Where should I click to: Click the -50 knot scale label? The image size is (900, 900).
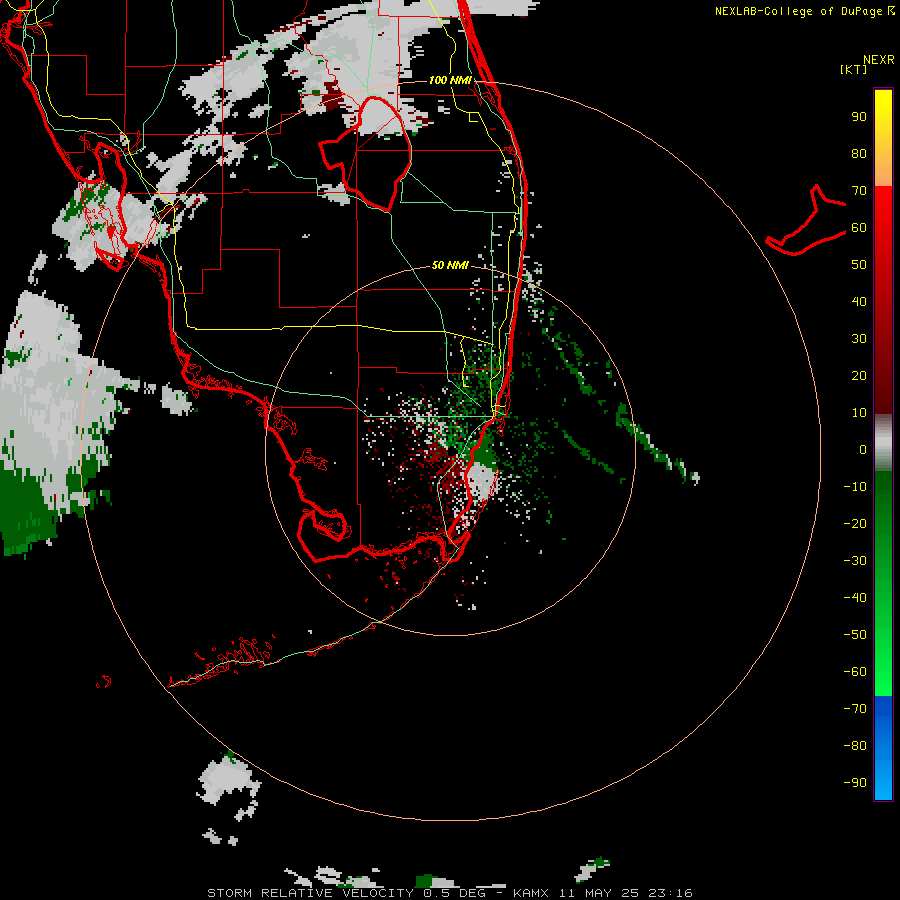[x=855, y=635]
